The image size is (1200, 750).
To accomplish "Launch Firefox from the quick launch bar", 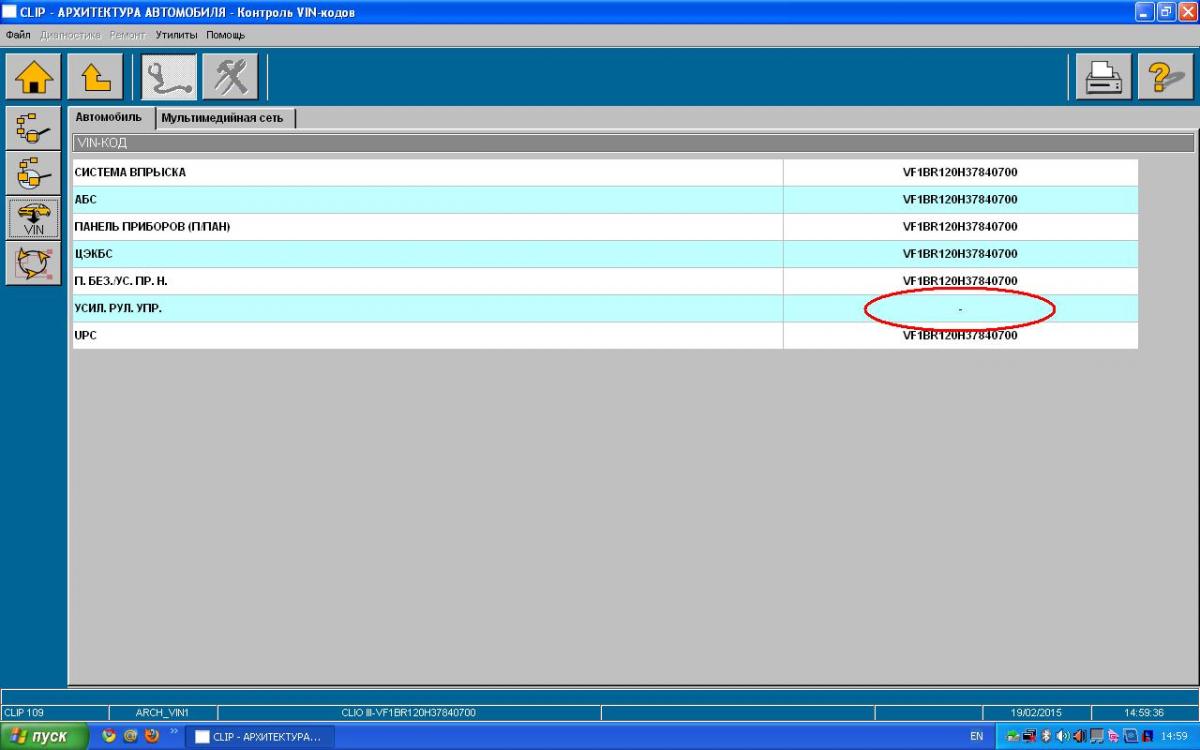I will tap(152, 736).
